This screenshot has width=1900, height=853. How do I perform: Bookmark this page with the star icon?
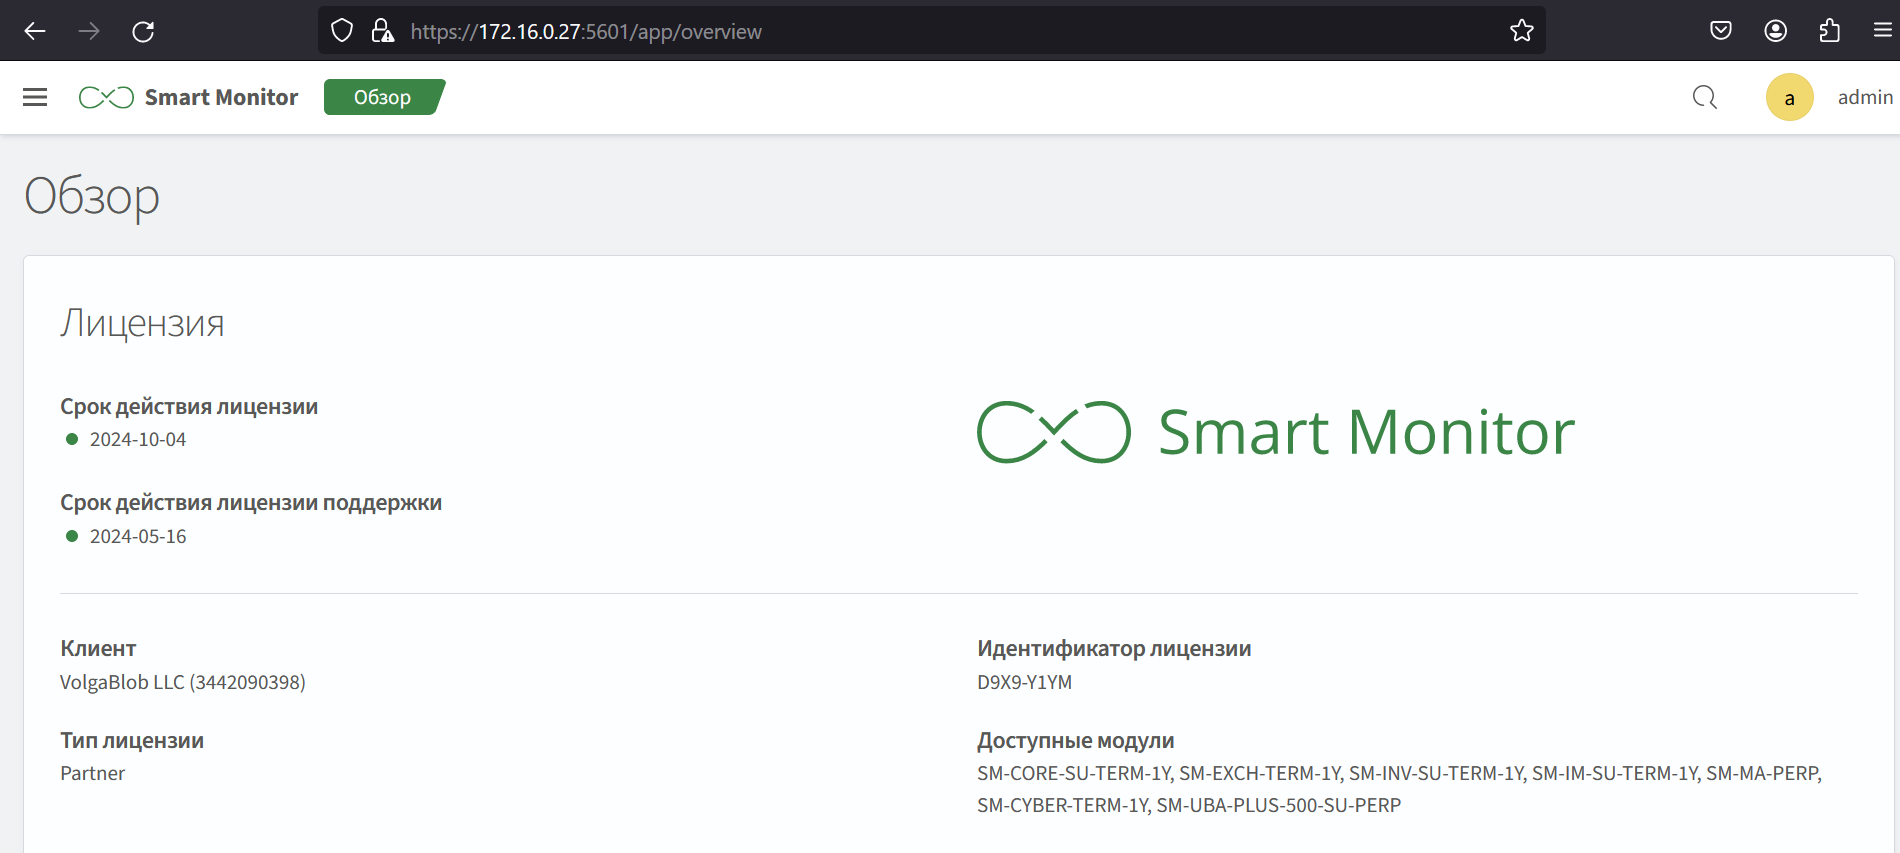tap(1521, 31)
